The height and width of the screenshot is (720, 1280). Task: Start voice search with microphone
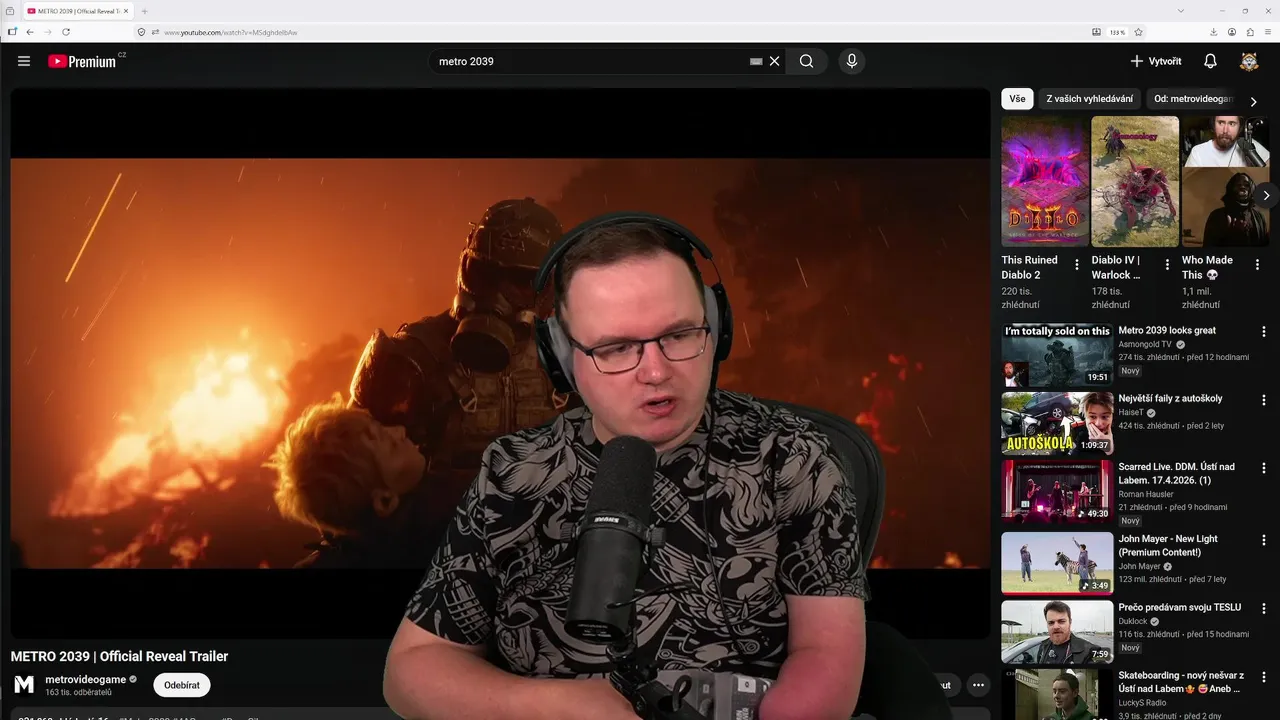click(x=852, y=61)
